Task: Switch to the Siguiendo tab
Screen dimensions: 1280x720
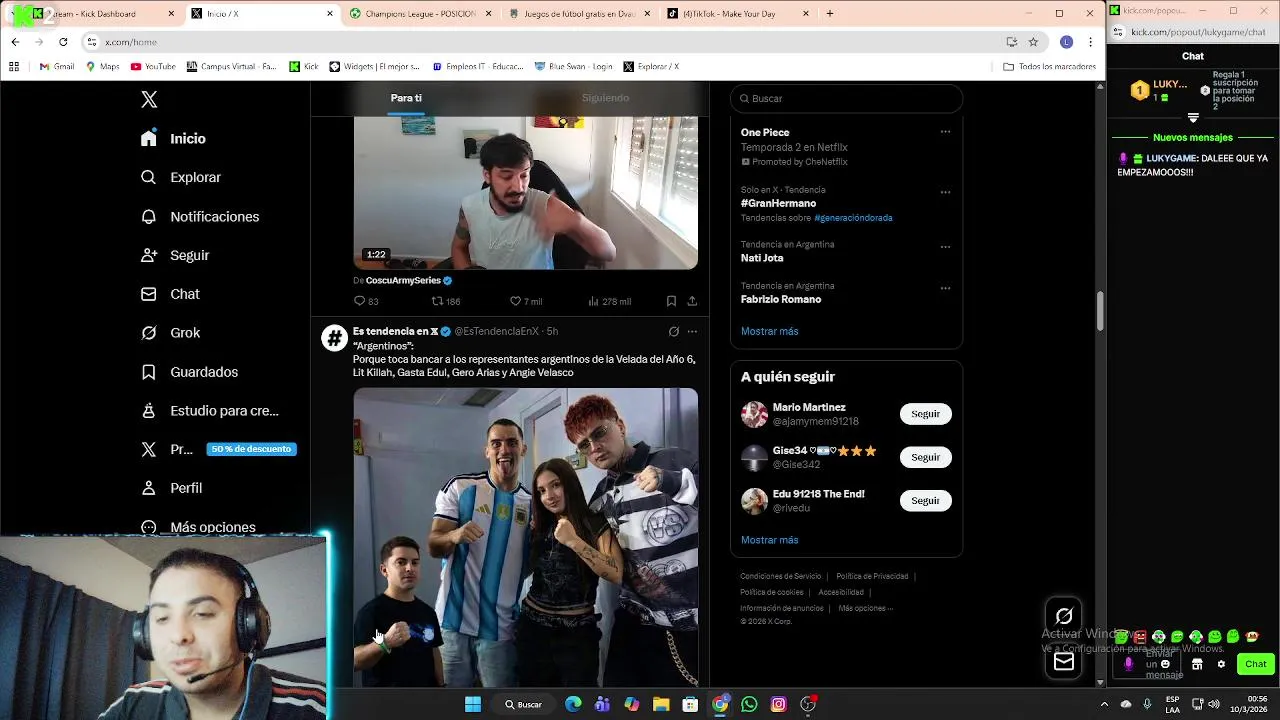Action: [x=605, y=98]
